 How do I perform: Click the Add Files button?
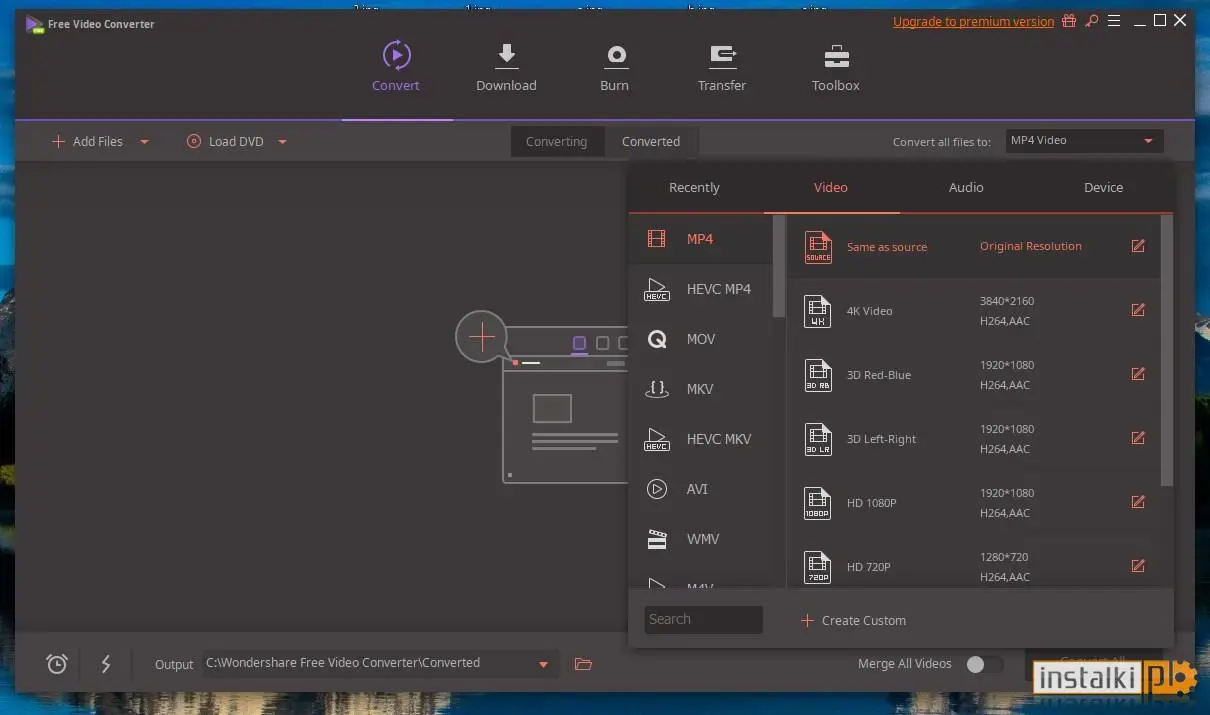[x=87, y=142]
